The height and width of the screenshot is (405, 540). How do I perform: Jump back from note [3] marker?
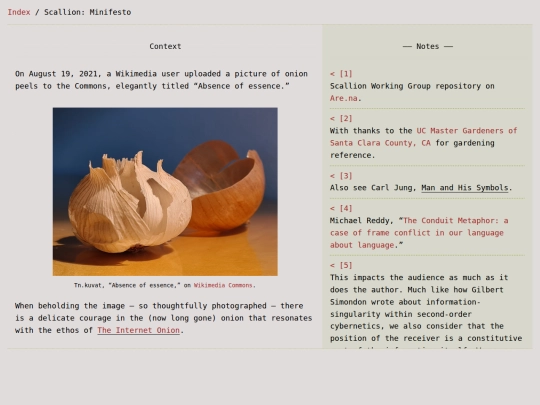coord(341,176)
